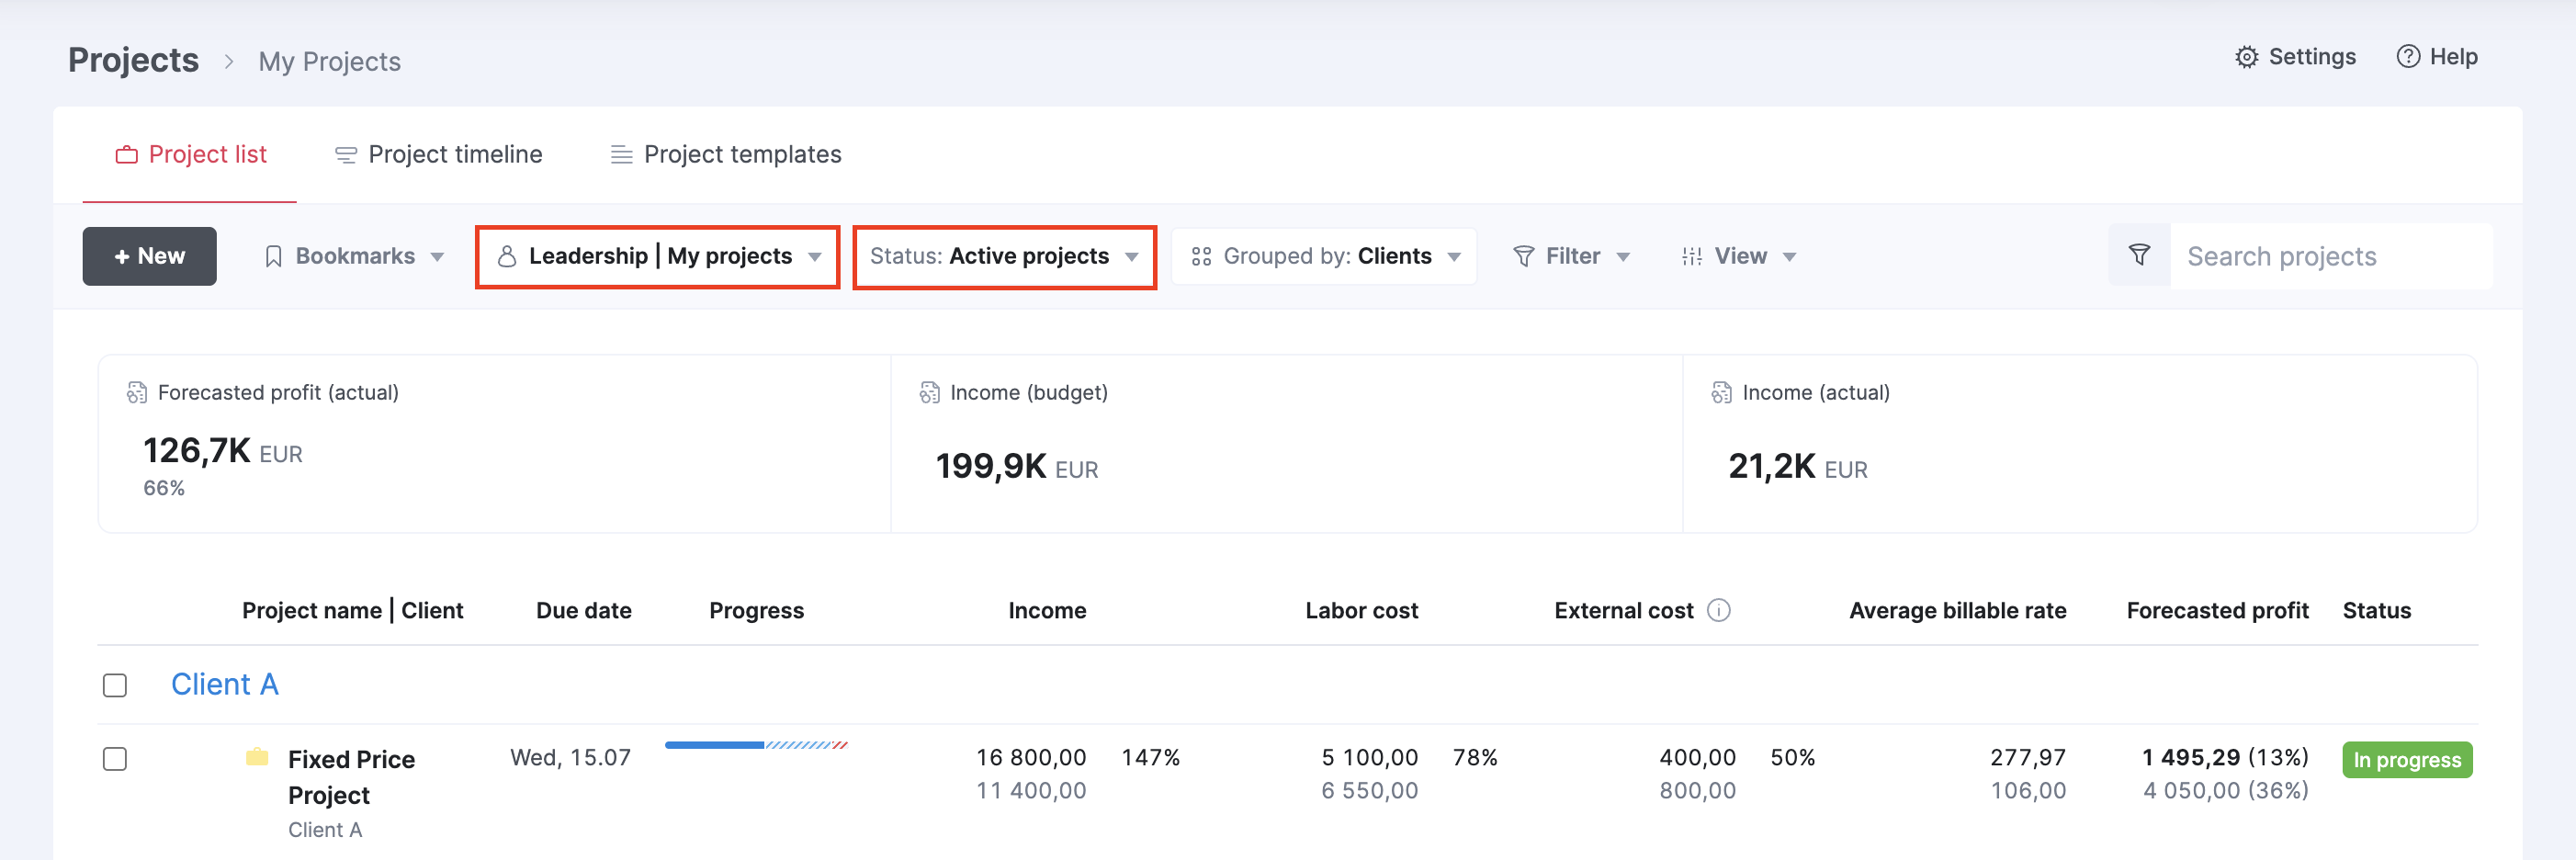2576x860 pixels.
Task: Click the Settings gear icon
Action: [2246, 57]
